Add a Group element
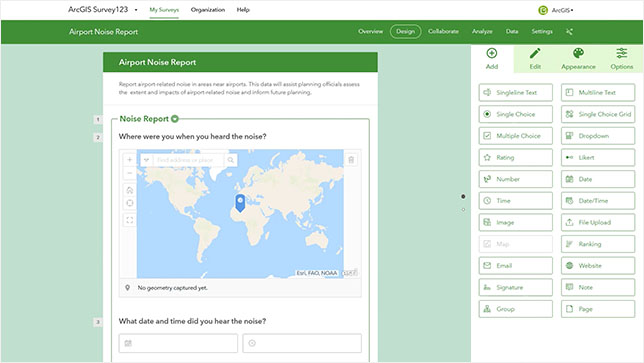This screenshot has height=363, width=644. pyautogui.click(x=515, y=309)
